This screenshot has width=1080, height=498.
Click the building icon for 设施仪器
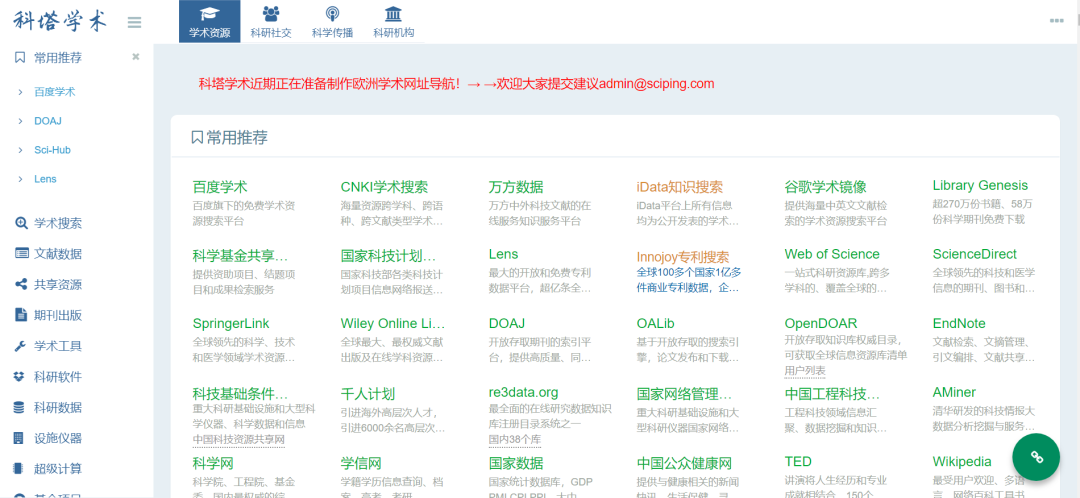(x=21, y=438)
